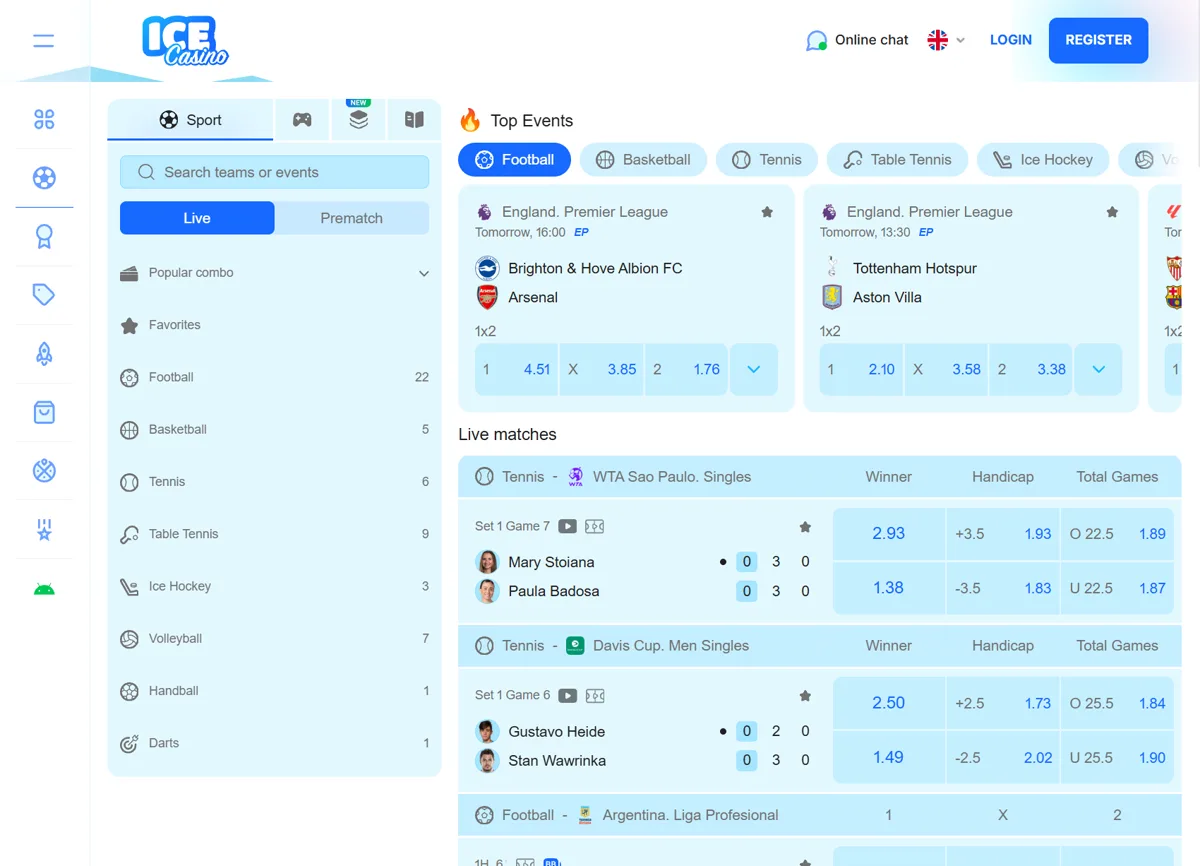Favorite the Tottenham vs Aston Villa star
This screenshot has width=1200, height=866.
[x=1112, y=212]
